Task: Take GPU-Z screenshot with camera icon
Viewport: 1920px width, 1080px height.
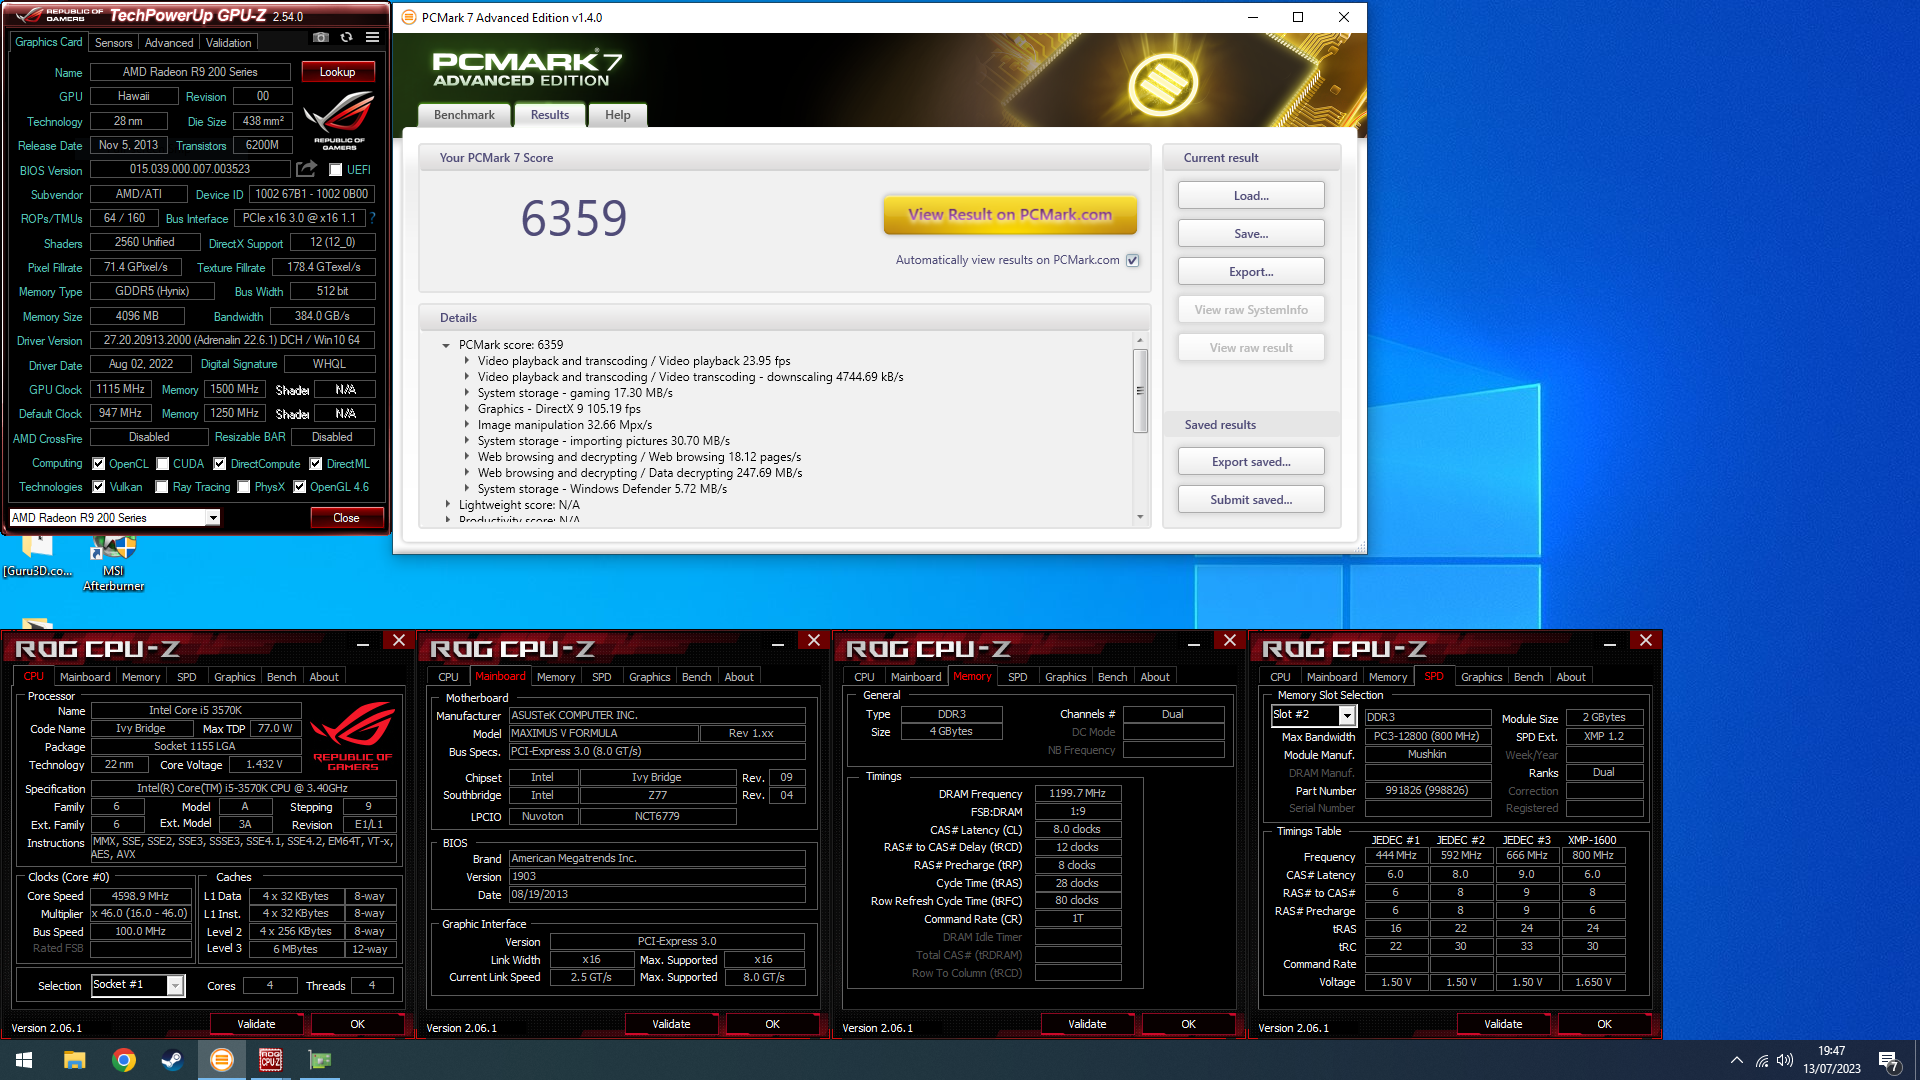Action: [x=320, y=38]
